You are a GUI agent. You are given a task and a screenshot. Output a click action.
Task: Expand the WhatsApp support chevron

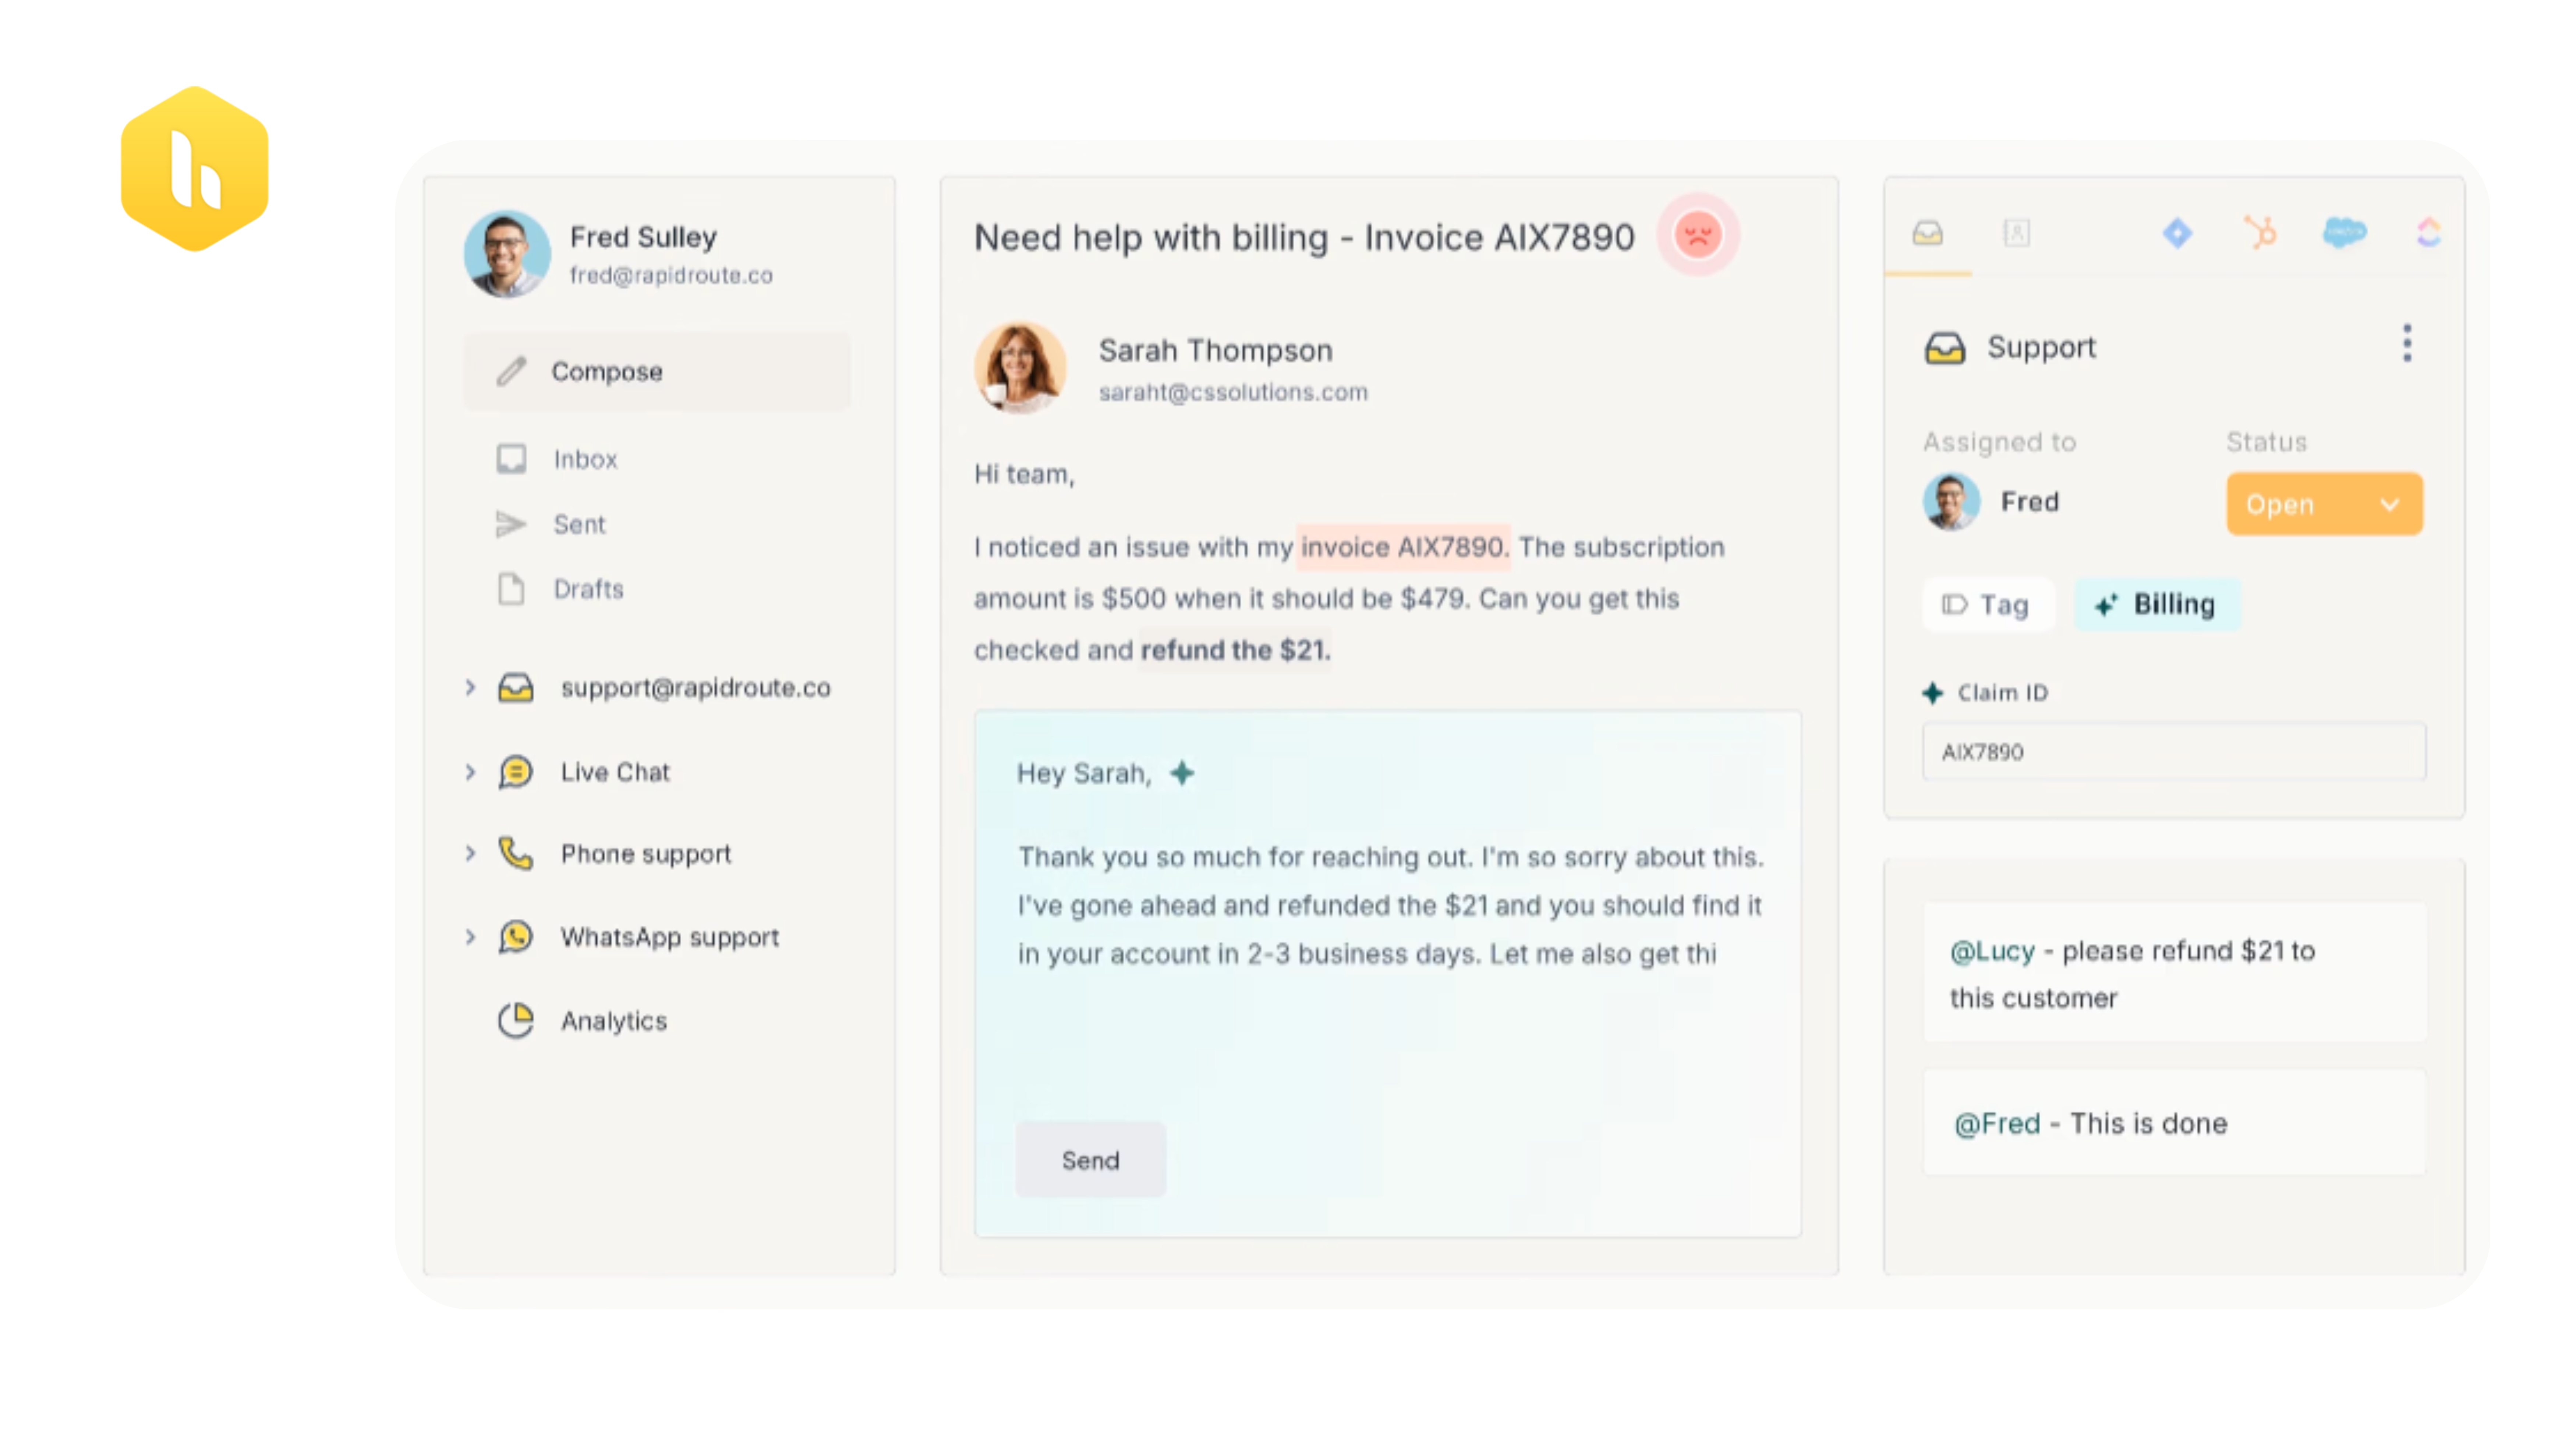point(470,937)
